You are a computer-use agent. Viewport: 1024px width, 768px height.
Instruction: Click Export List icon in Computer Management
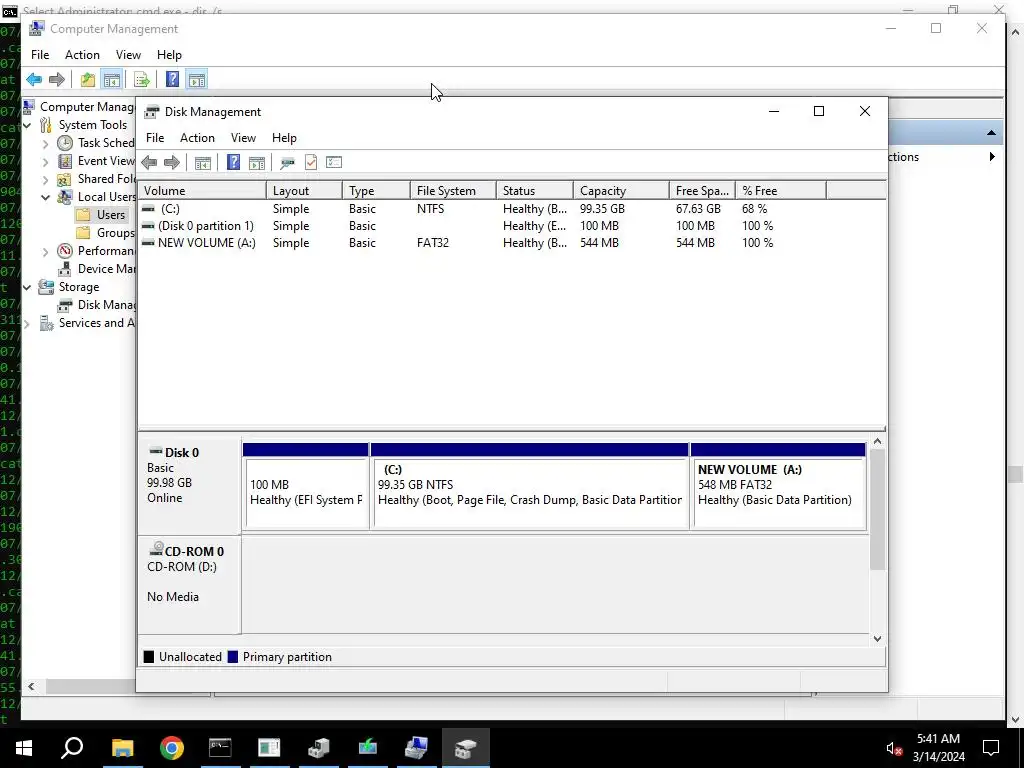click(142, 80)
